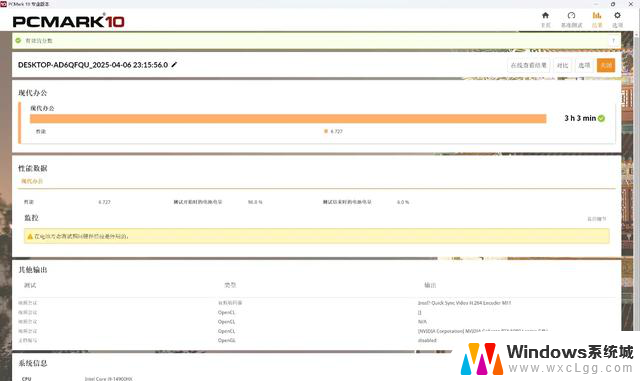
Task: Click the 6.0 % battery-at-end value
Action: (403, 202)
